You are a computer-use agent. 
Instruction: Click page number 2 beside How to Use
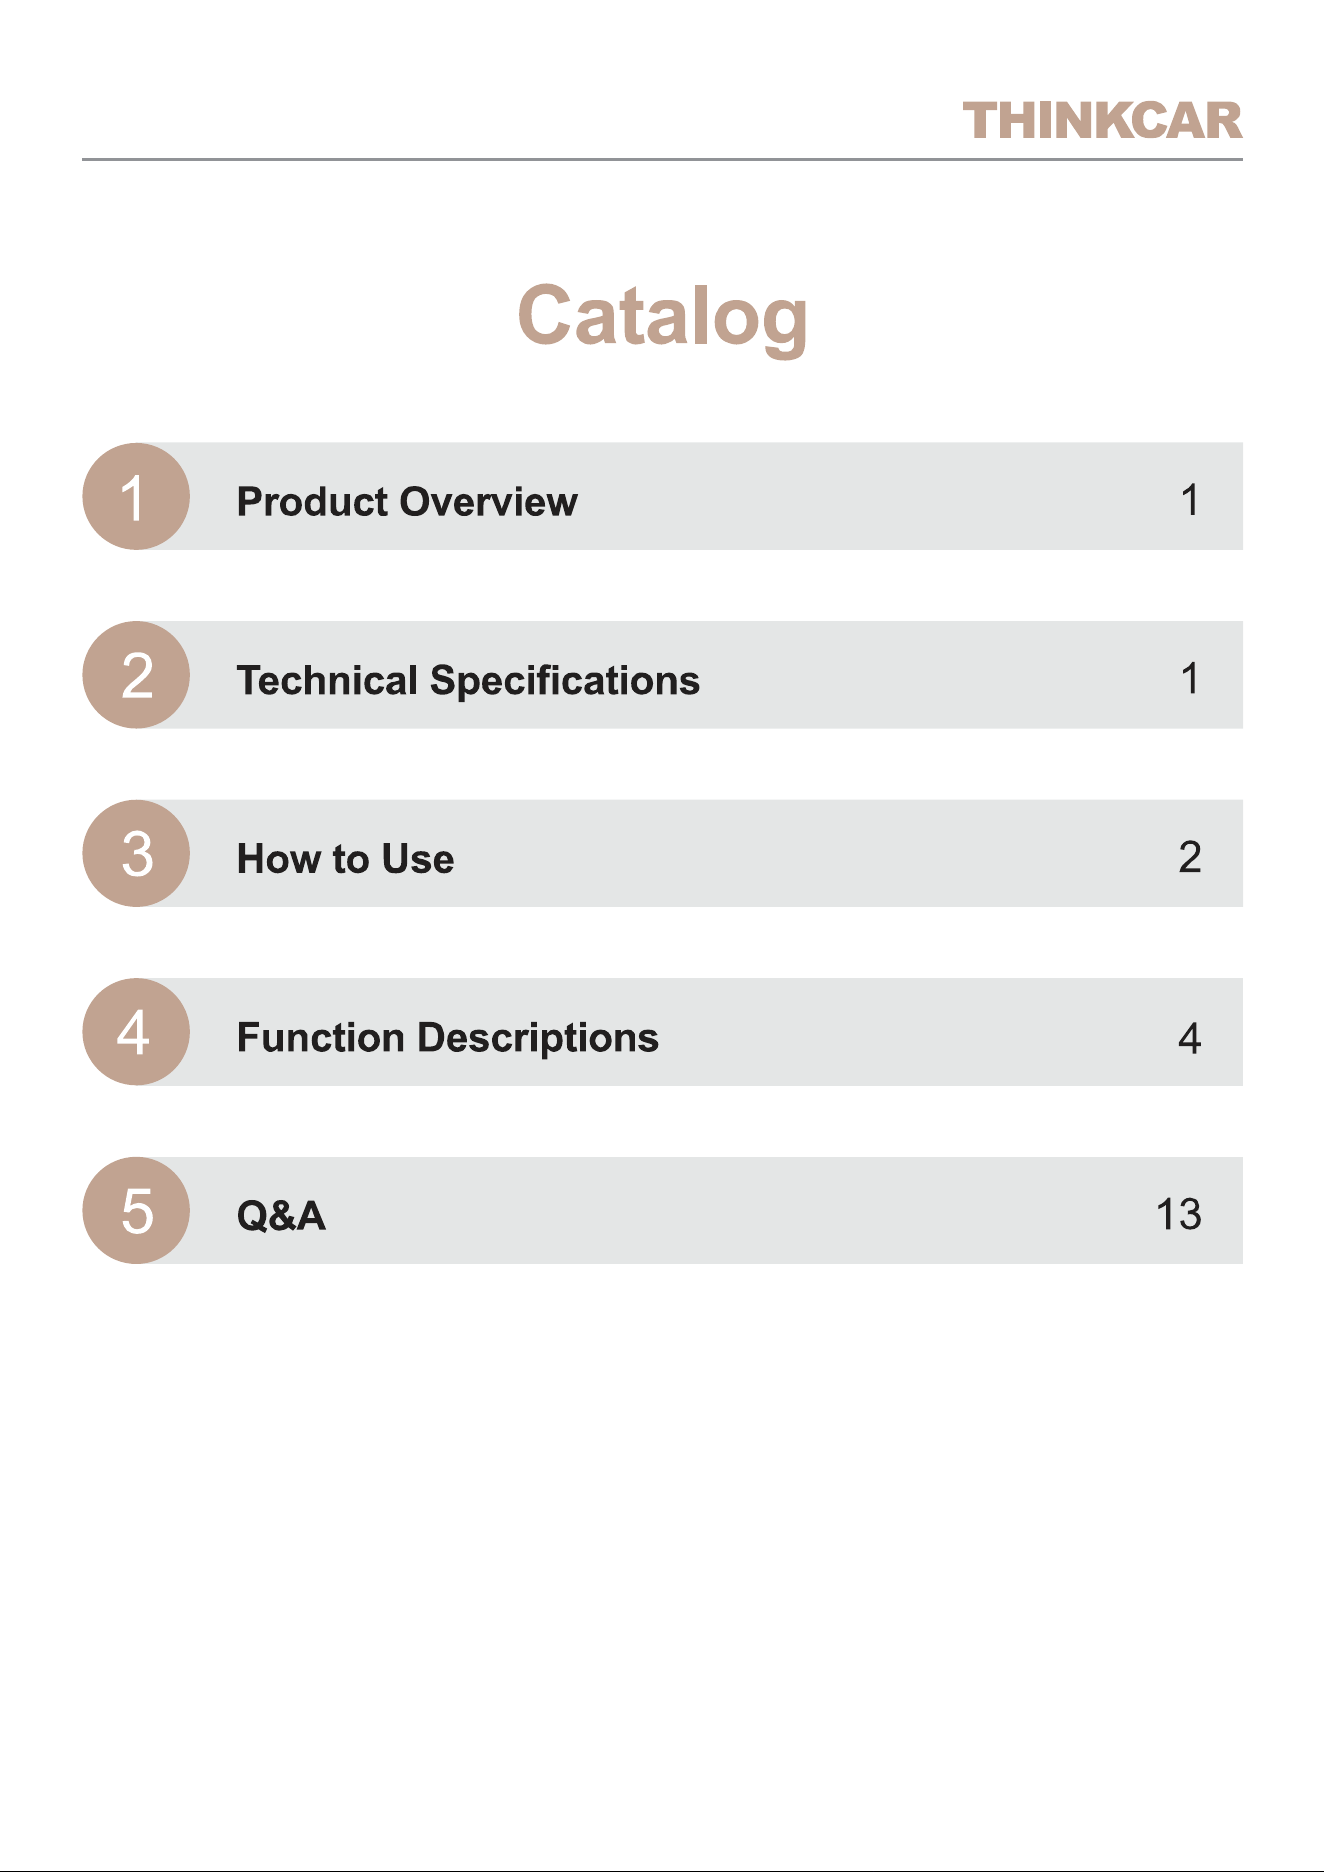(1189, 857)
